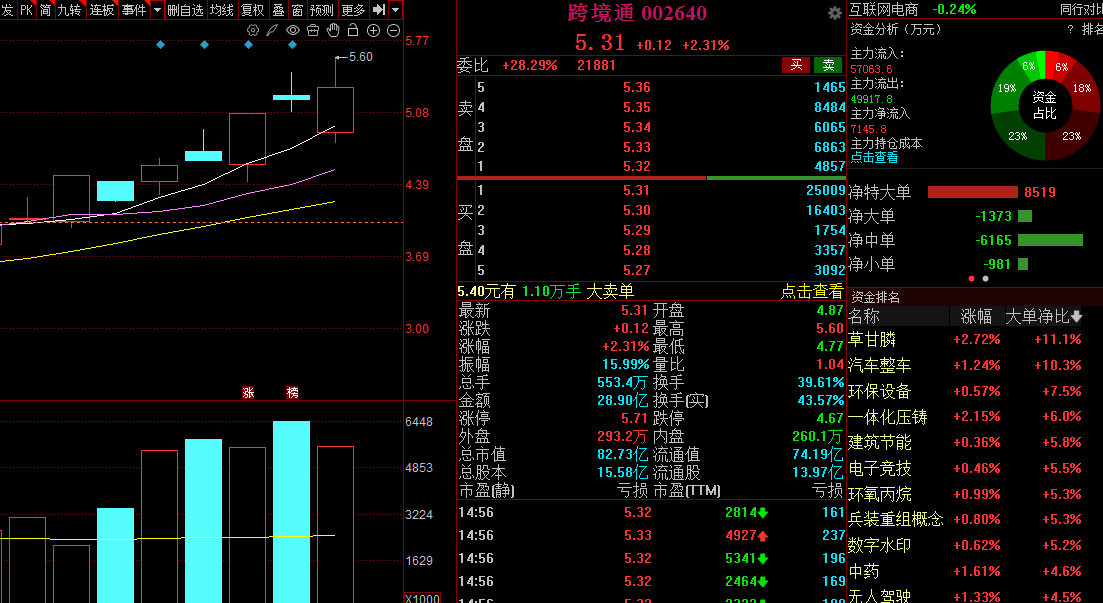Open 环氧丙烷 sector row
1103x603 pixels.
[975, 494]
